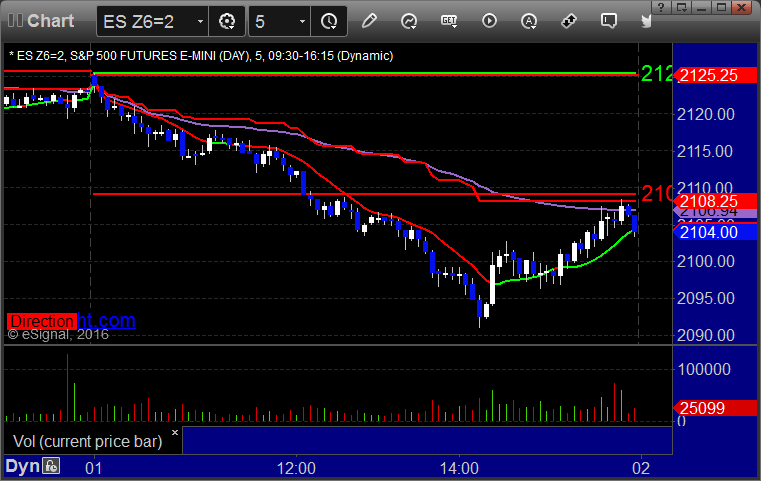
Task: Click the 14:00 time axis label
Action: click(459, 468)
